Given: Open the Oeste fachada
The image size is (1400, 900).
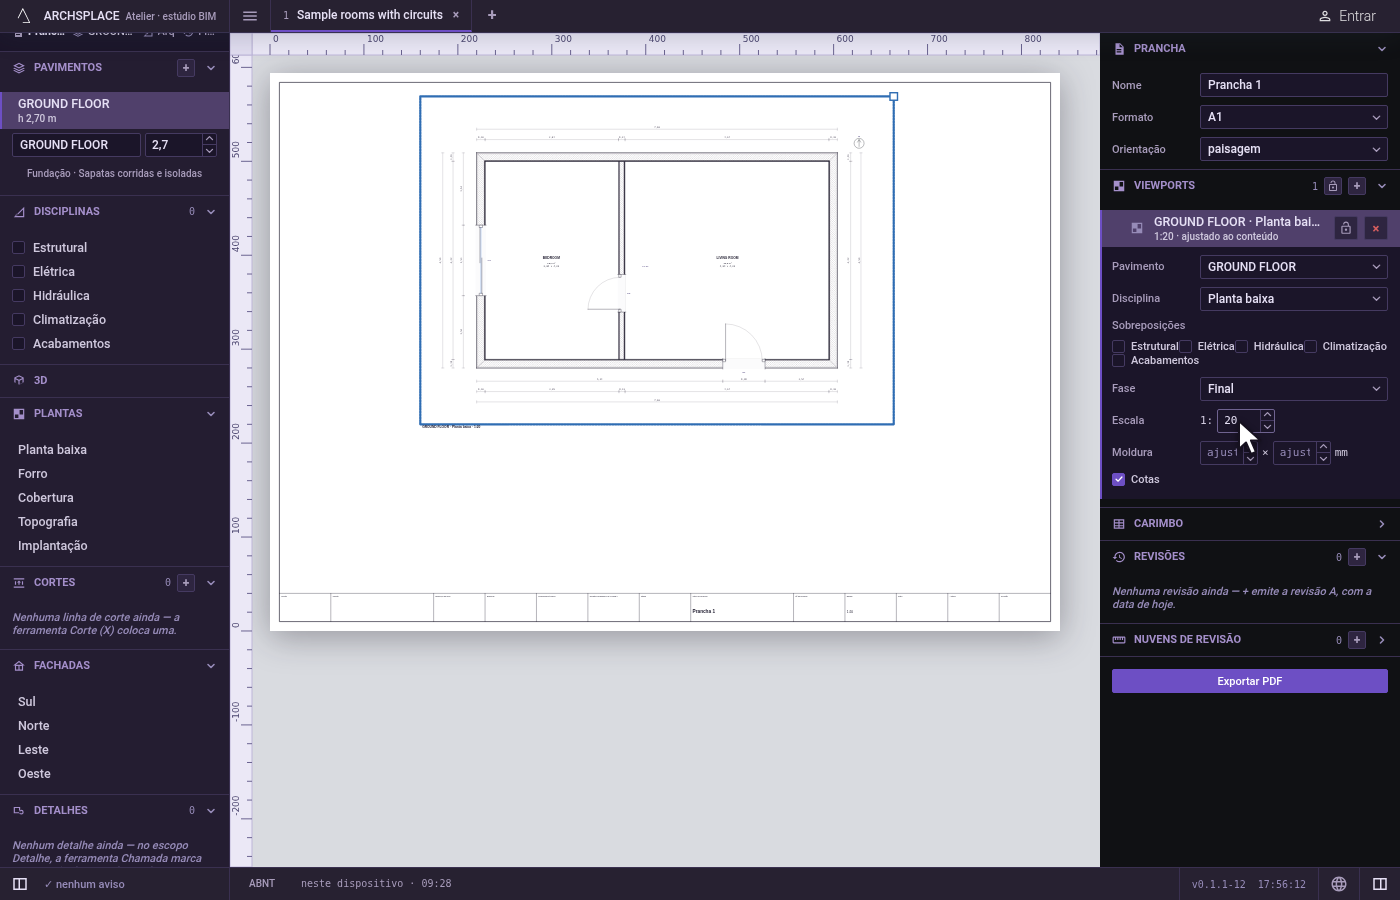Looking at the screenshot, I should pos(34,774).
